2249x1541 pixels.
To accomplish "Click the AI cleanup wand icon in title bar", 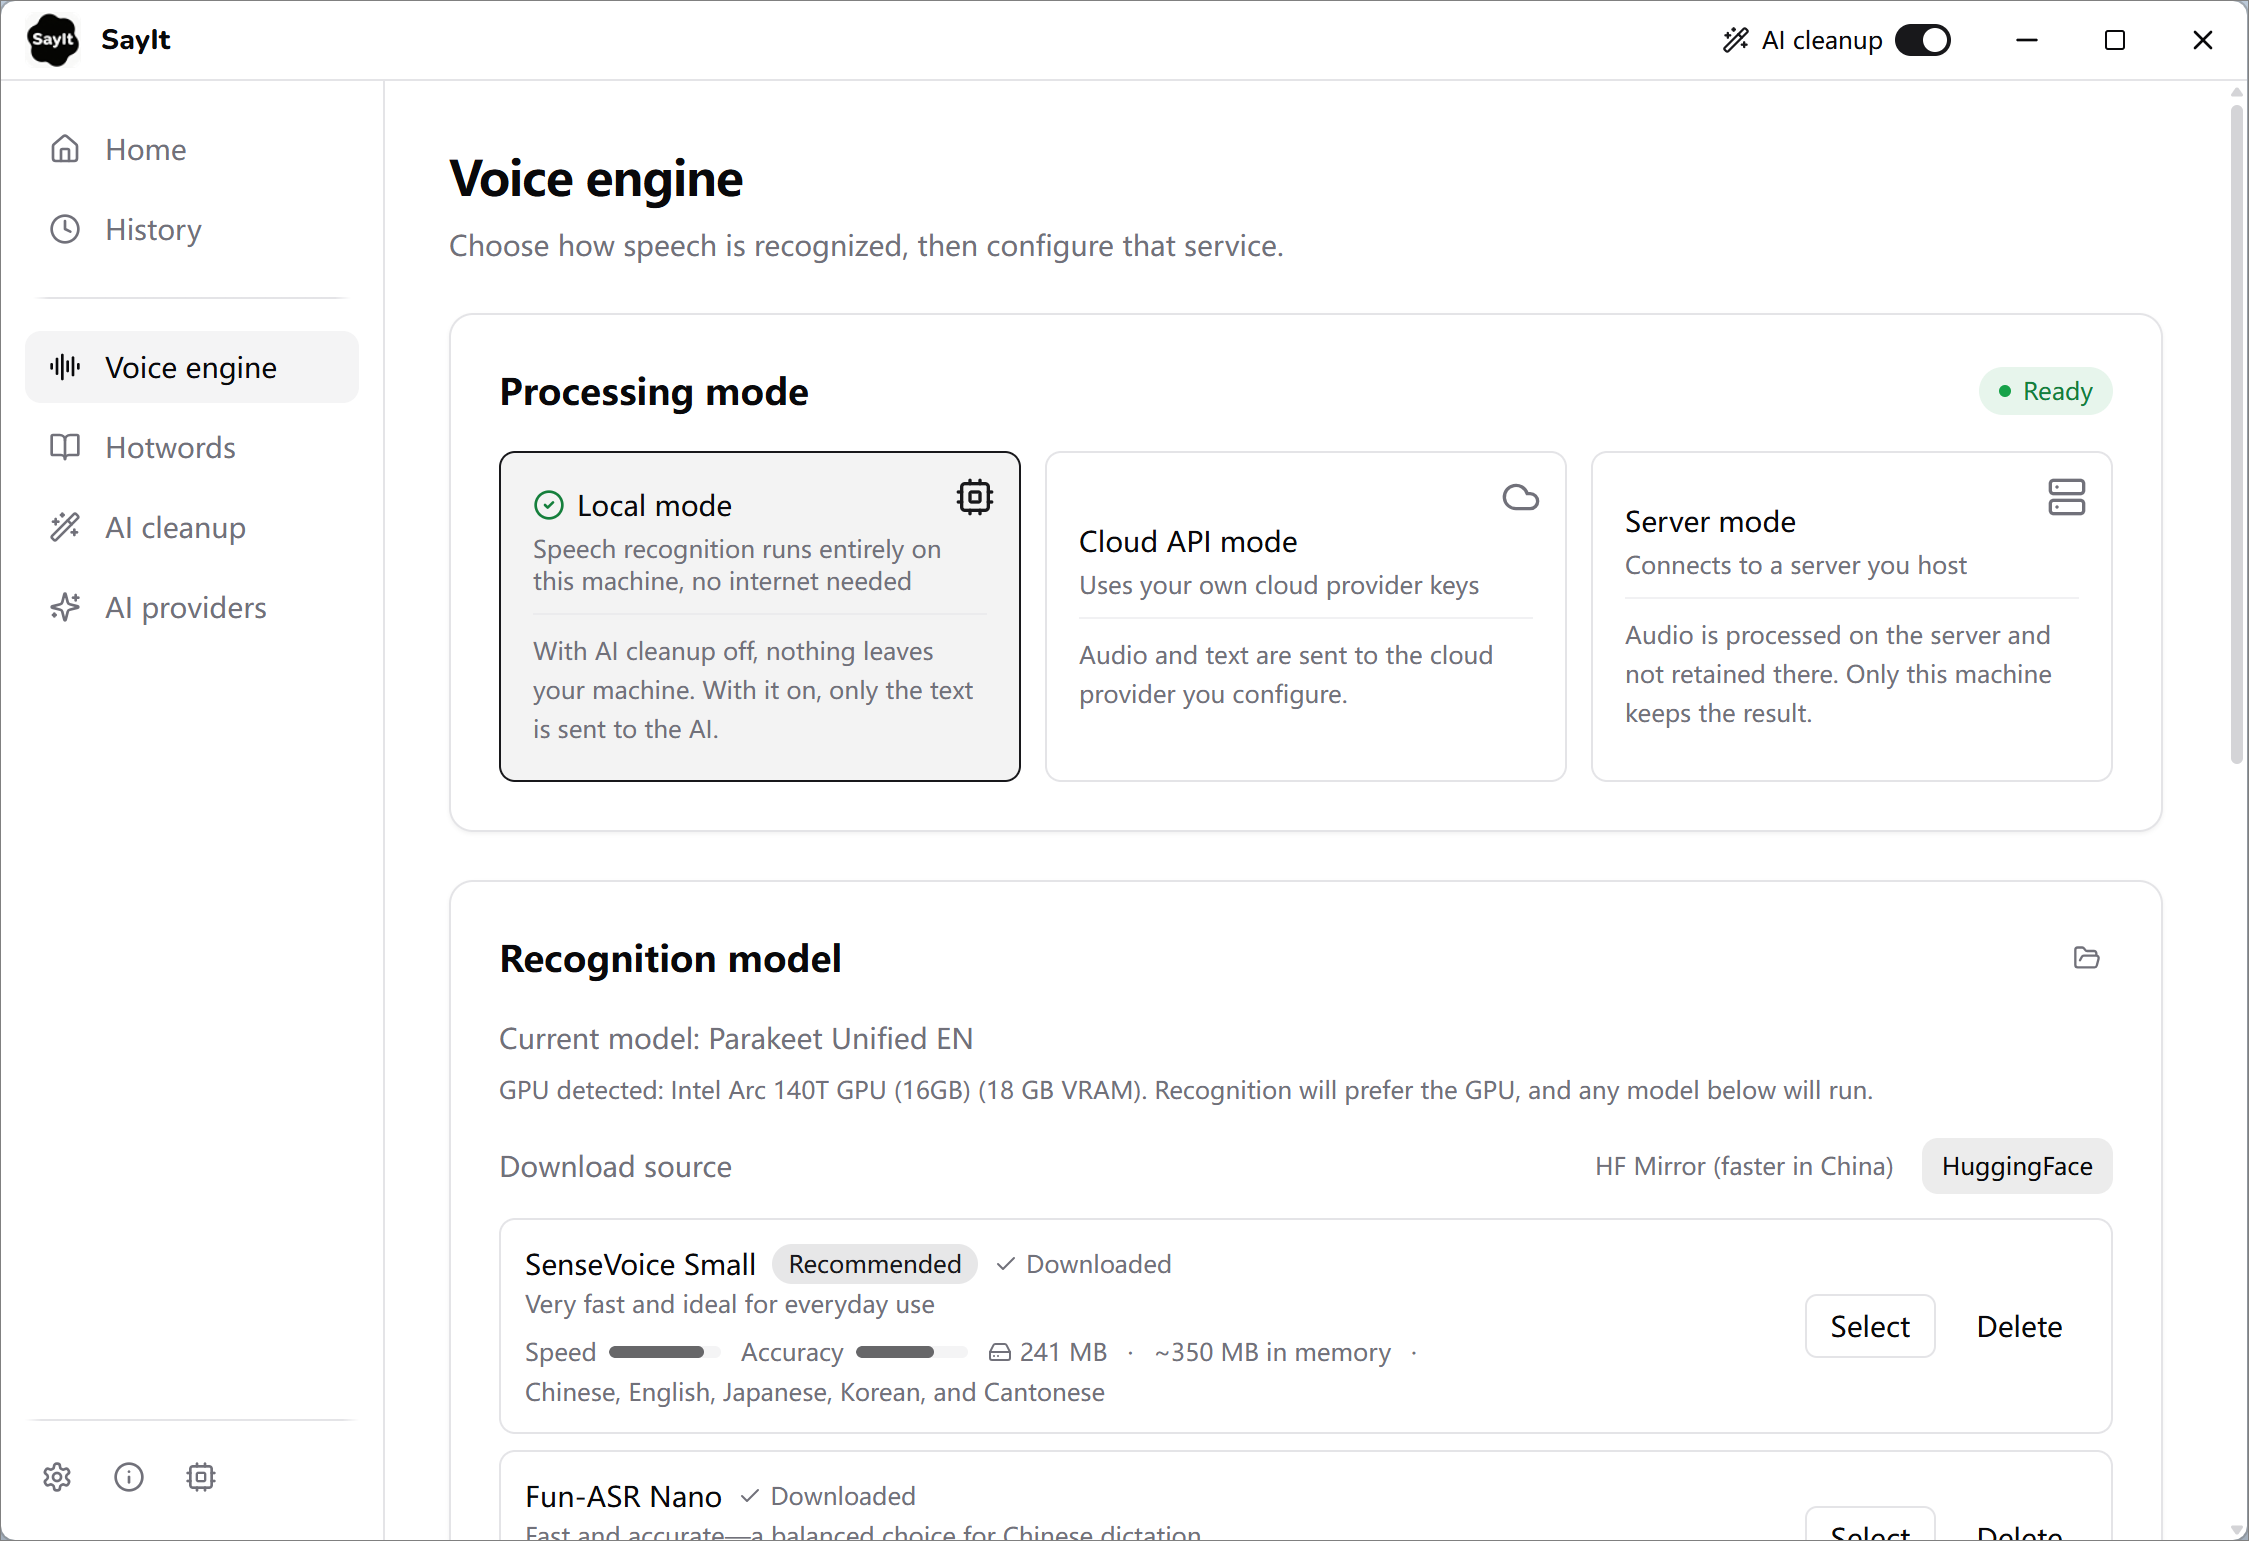I will pos(1736,40).
